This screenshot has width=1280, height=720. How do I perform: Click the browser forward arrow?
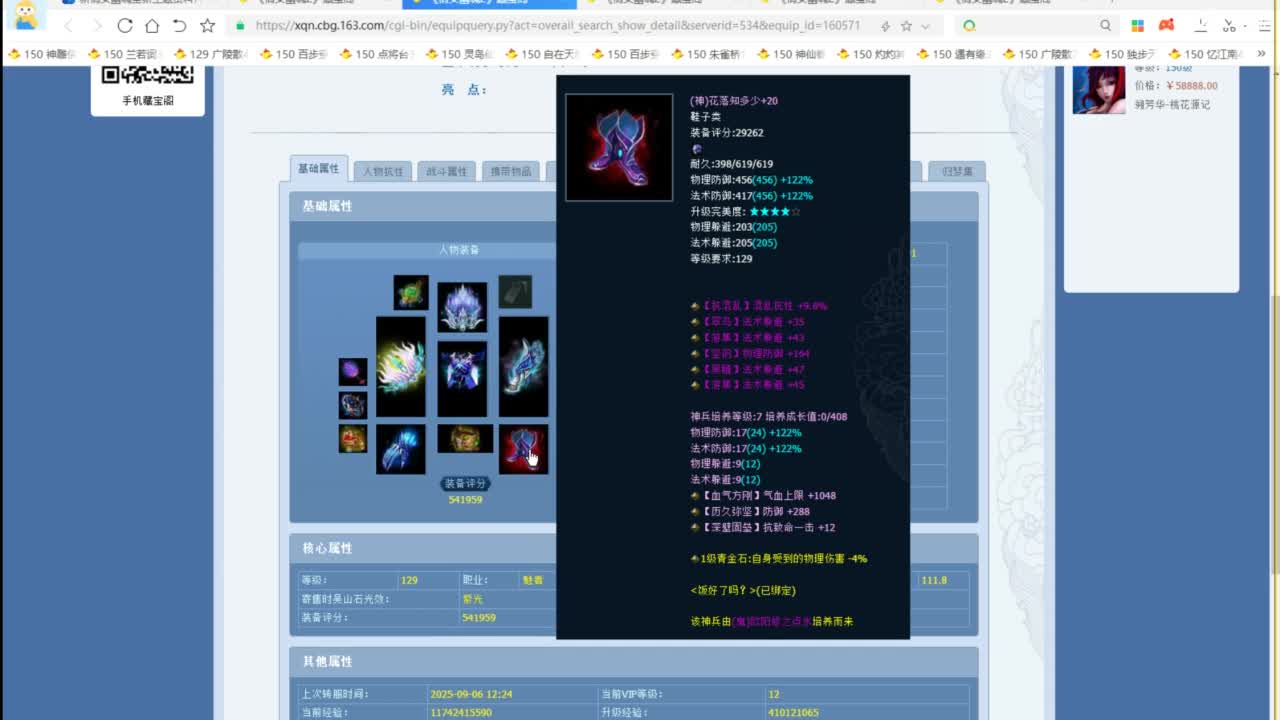tap(96, 25)
